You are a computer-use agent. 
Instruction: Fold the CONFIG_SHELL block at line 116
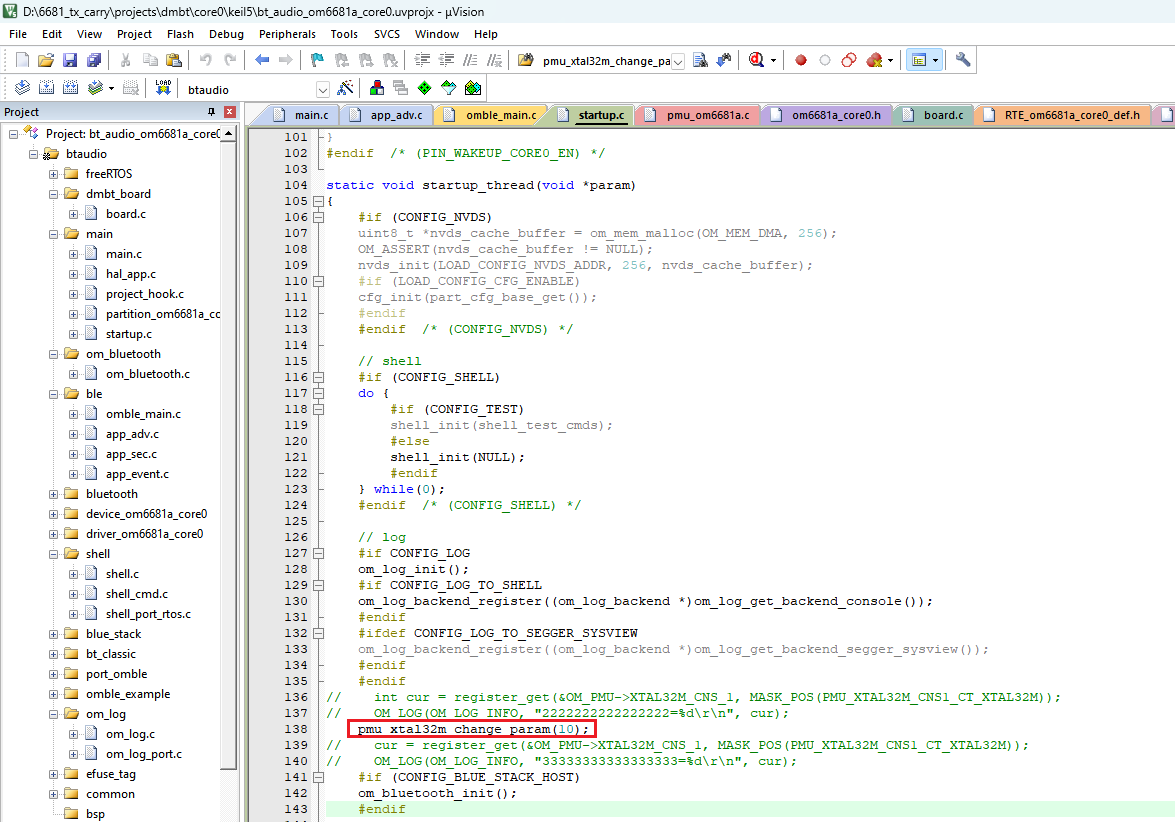tap(318, 378)
